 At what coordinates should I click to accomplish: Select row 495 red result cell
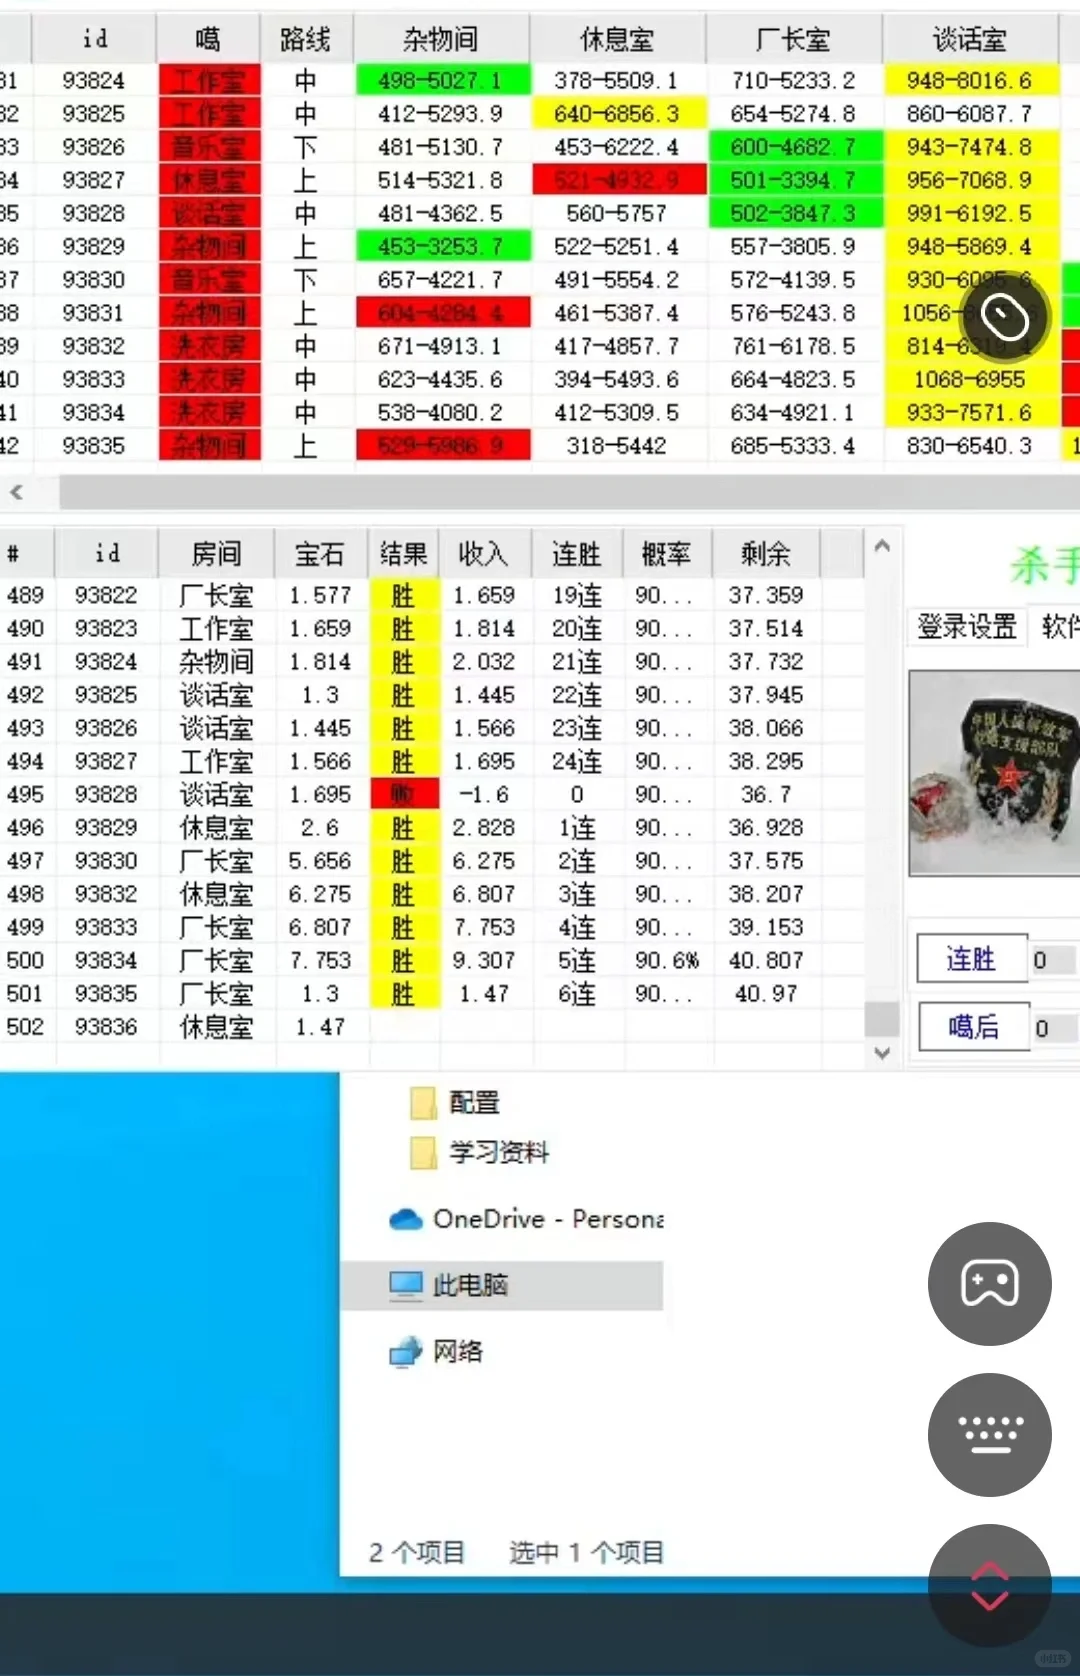click(404, 794)
